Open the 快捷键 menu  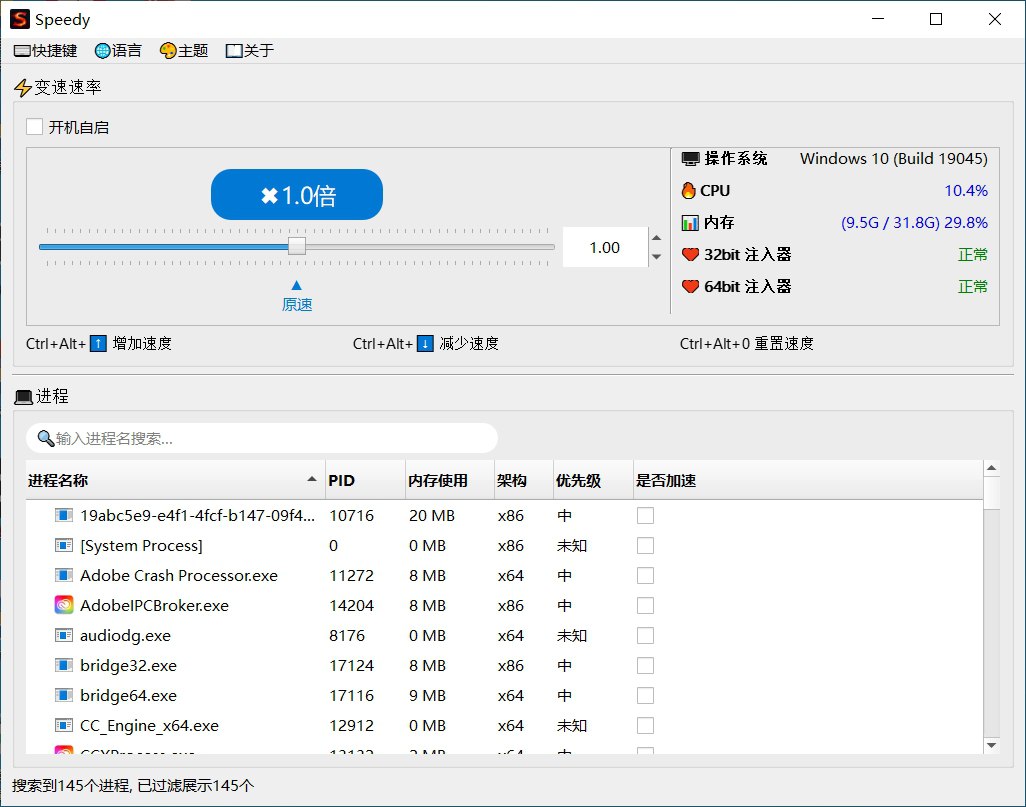tap(45, 51)
